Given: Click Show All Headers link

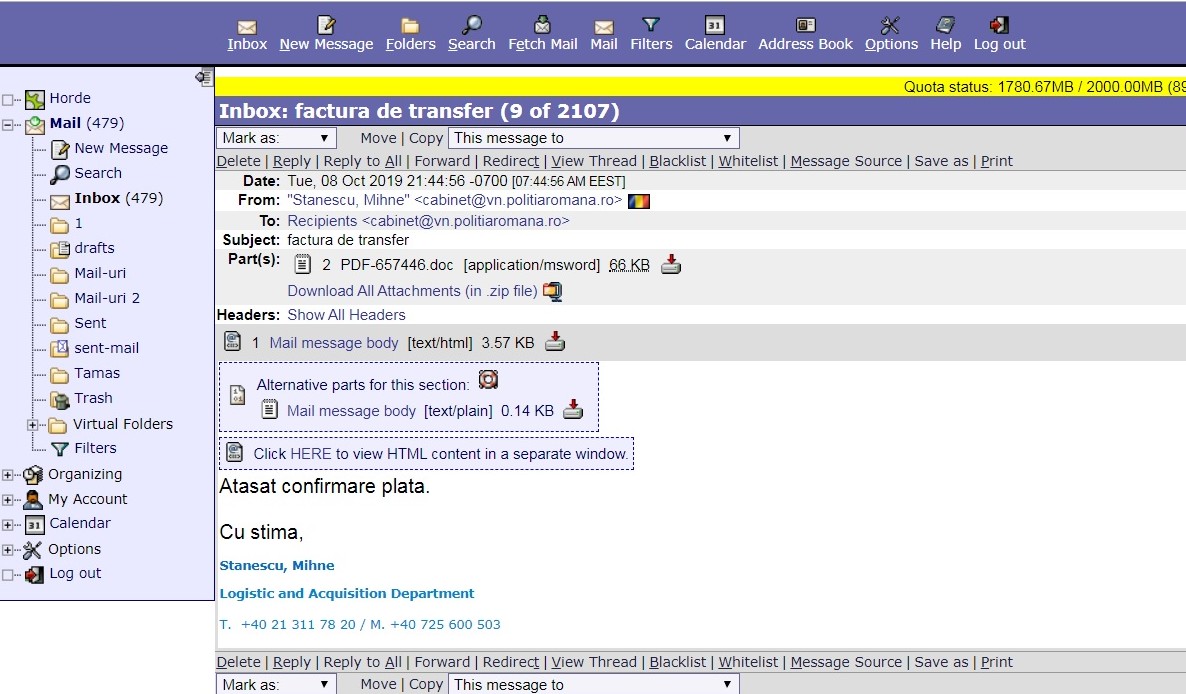Looking at the screenshot, I should click(346, 314).
